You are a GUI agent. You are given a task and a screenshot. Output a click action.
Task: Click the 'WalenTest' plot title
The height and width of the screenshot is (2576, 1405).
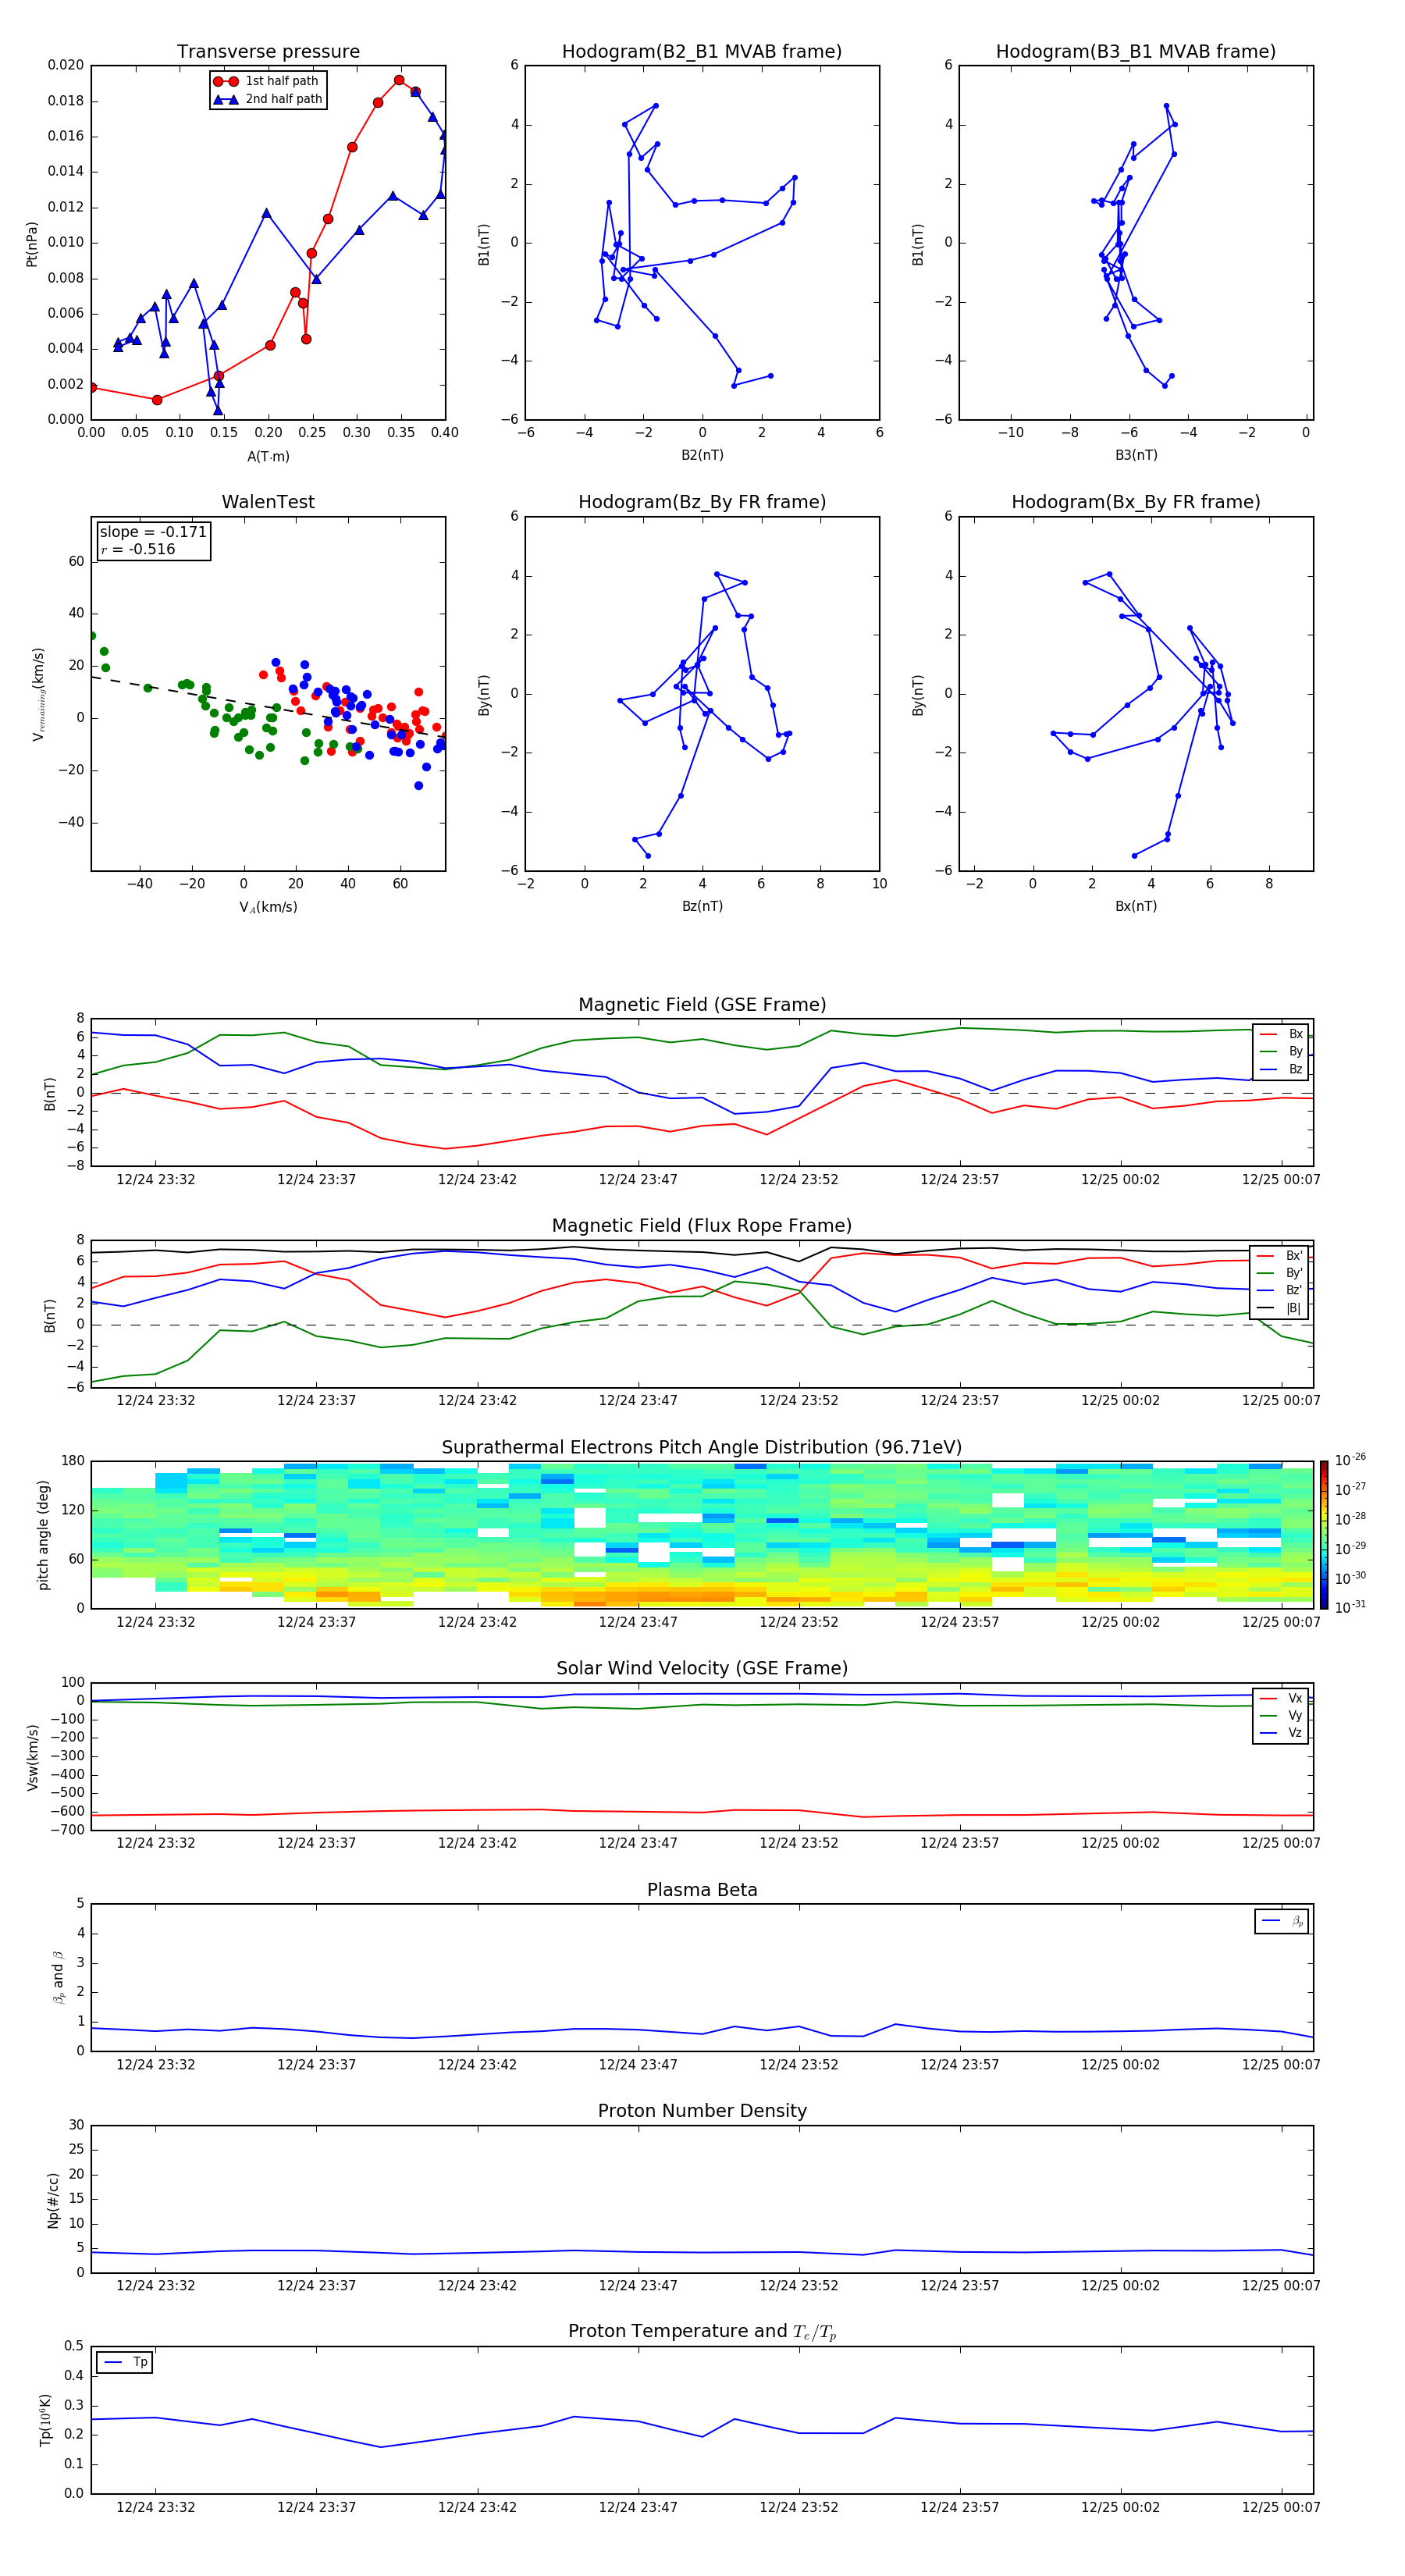tap(268, 502)
